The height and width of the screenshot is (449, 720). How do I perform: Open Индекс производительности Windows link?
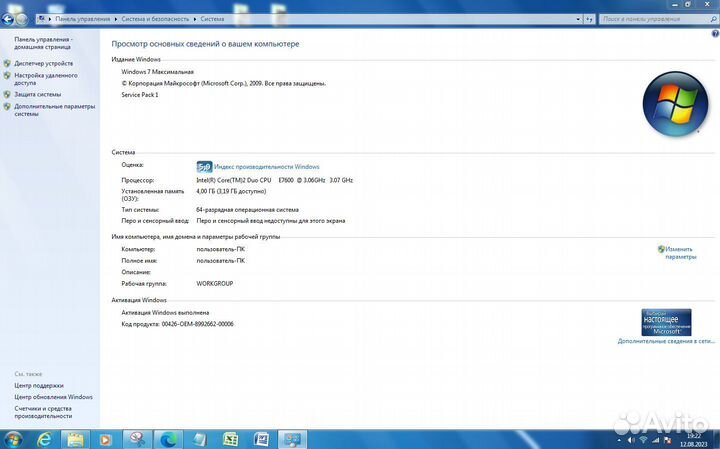coord(267,167)
